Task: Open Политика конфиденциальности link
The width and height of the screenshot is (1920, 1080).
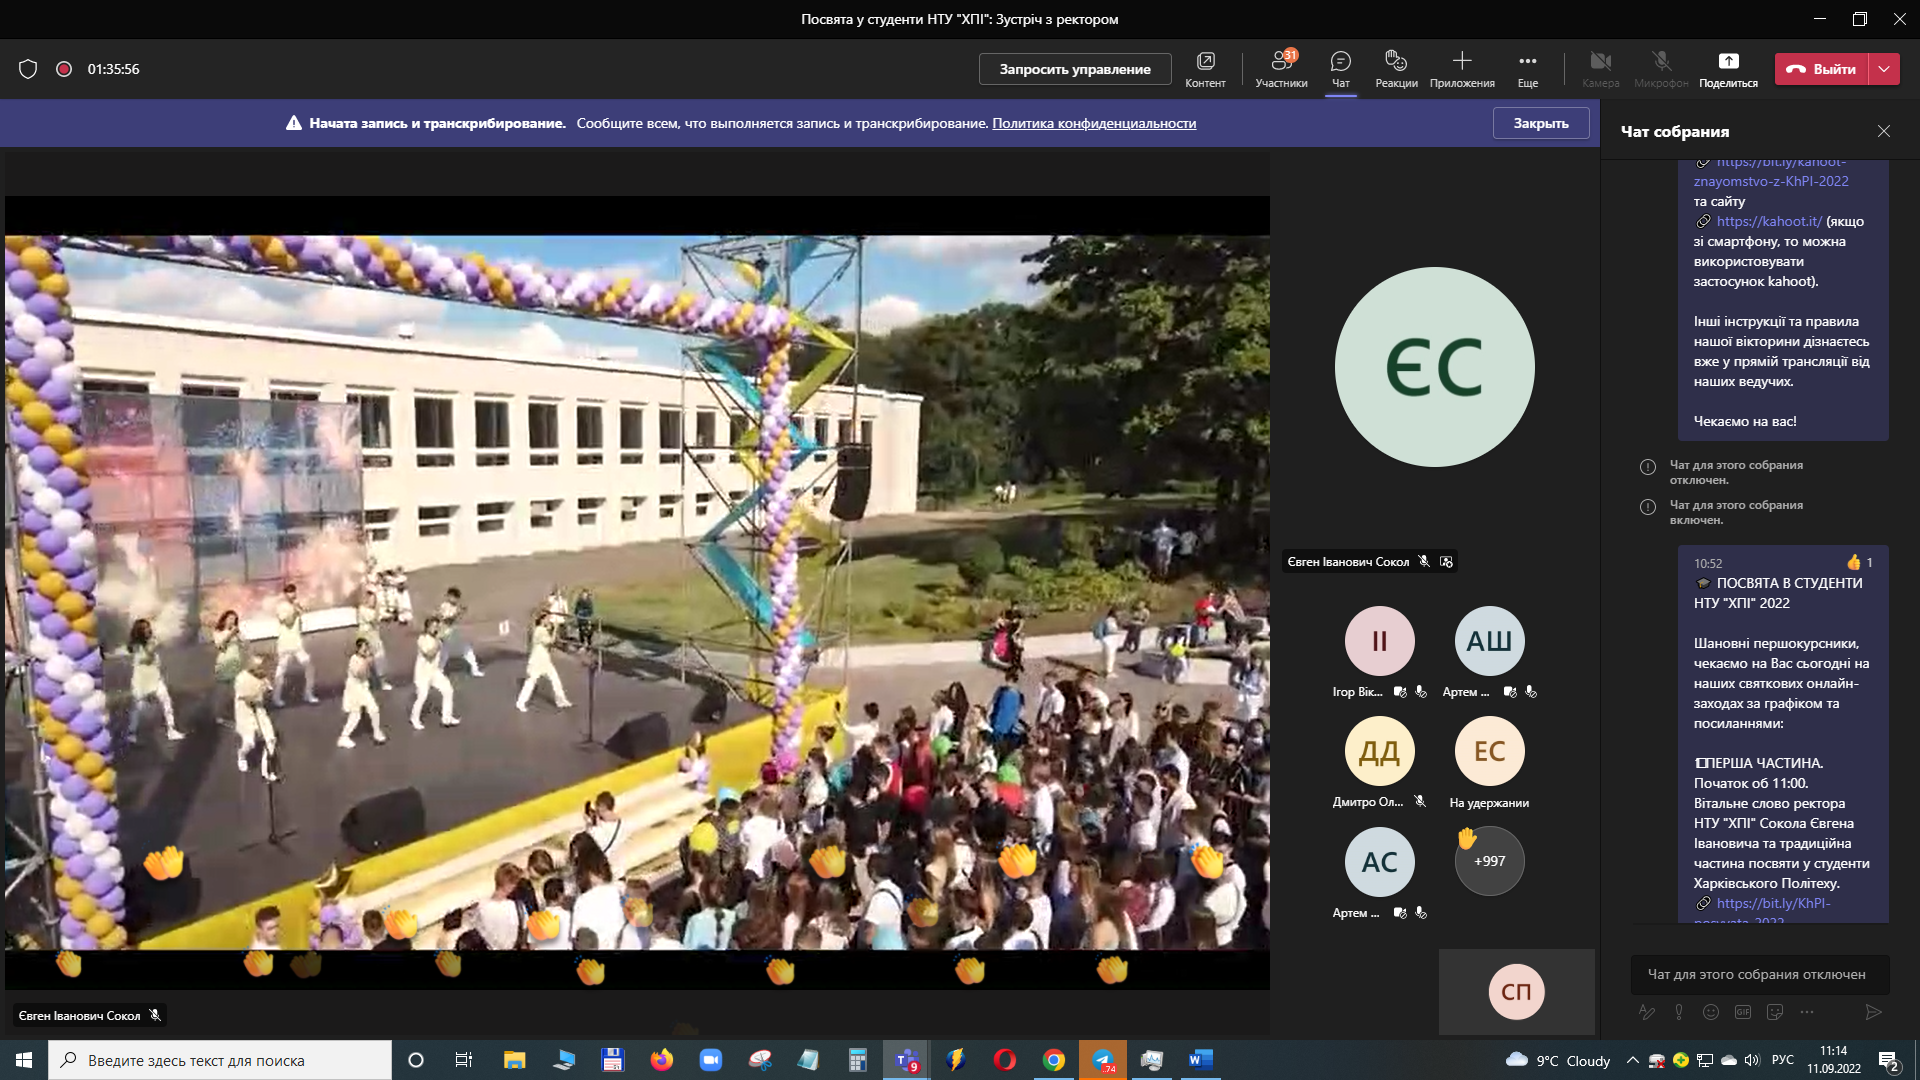Action: [1094, 123]
